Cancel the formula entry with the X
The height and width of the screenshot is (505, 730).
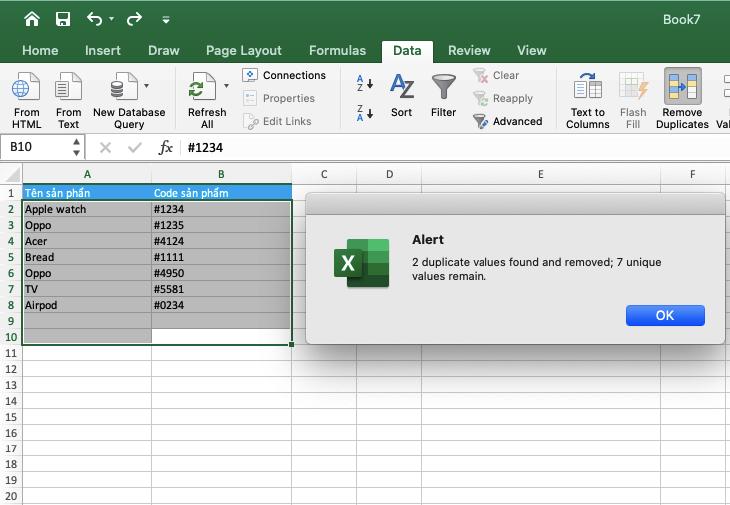105,148
